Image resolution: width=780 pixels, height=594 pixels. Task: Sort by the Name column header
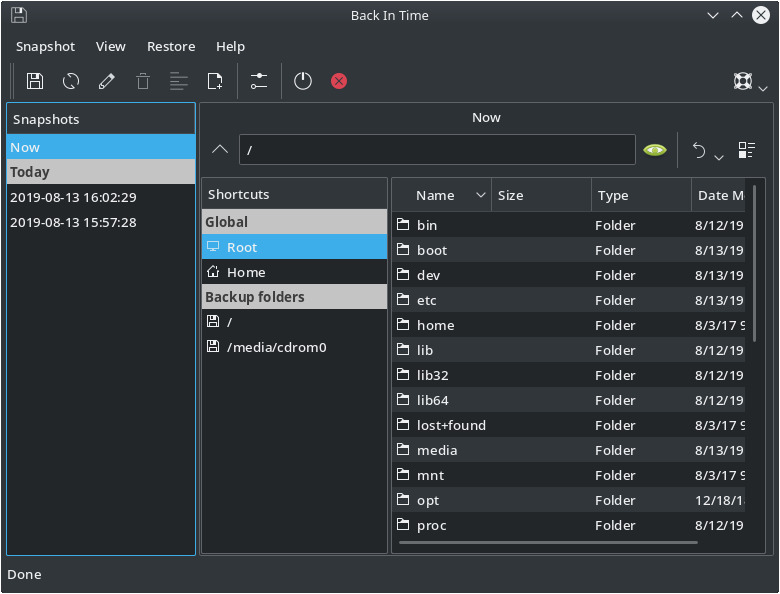[x=442, y=195]
